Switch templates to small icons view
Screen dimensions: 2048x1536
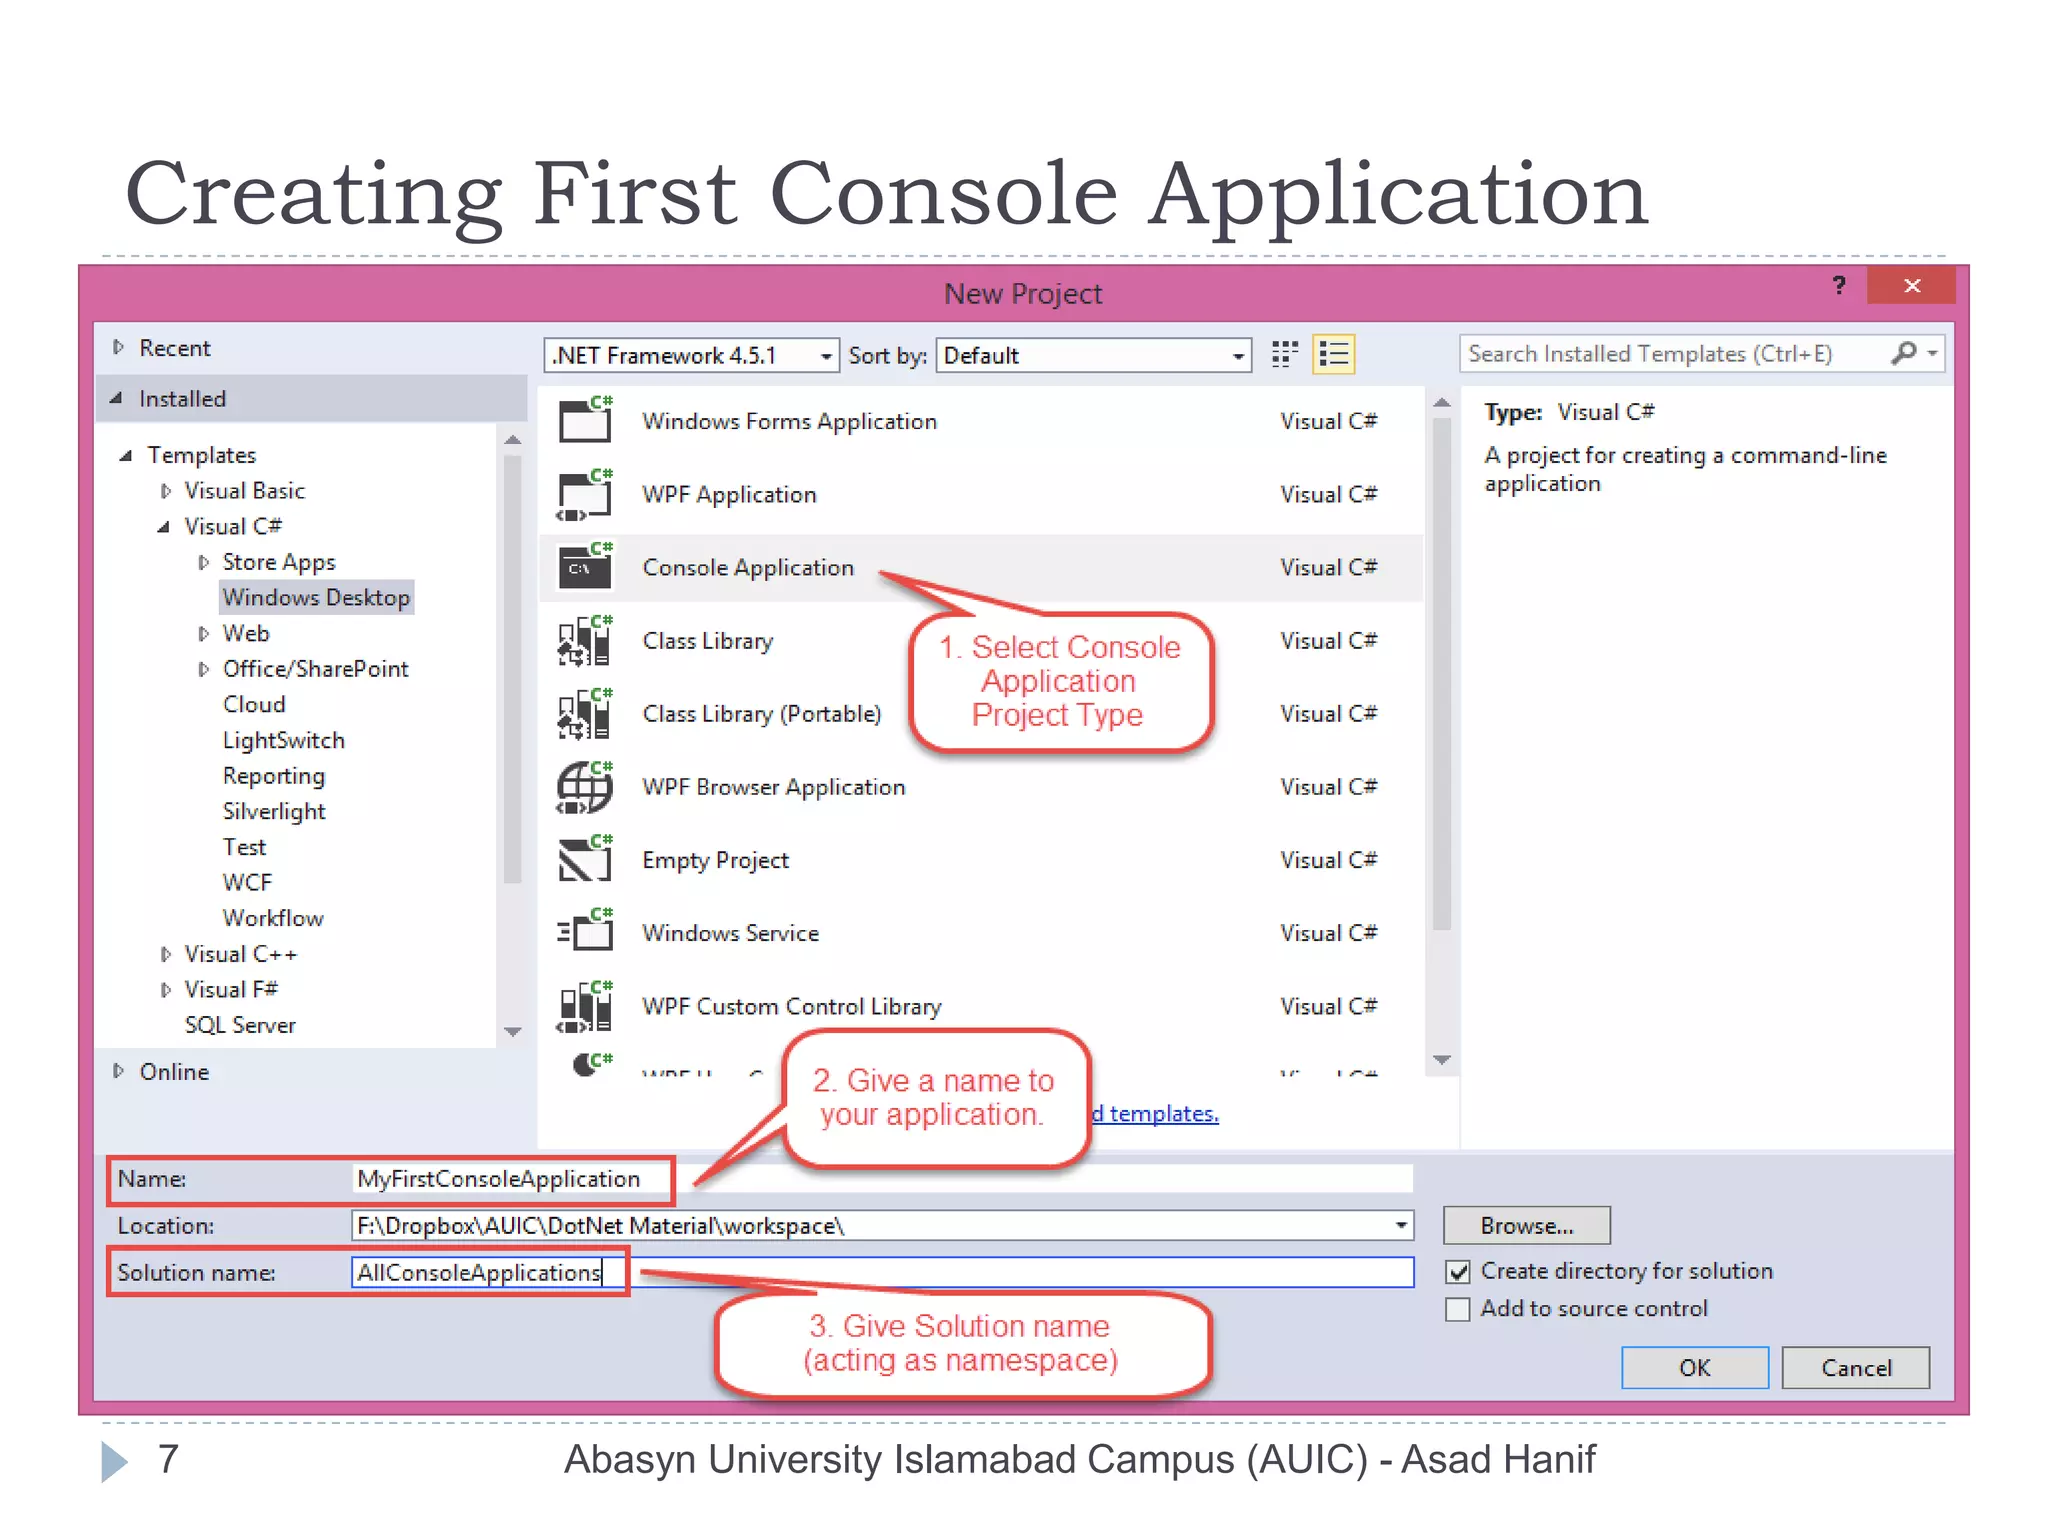(x=1284, y=354)
